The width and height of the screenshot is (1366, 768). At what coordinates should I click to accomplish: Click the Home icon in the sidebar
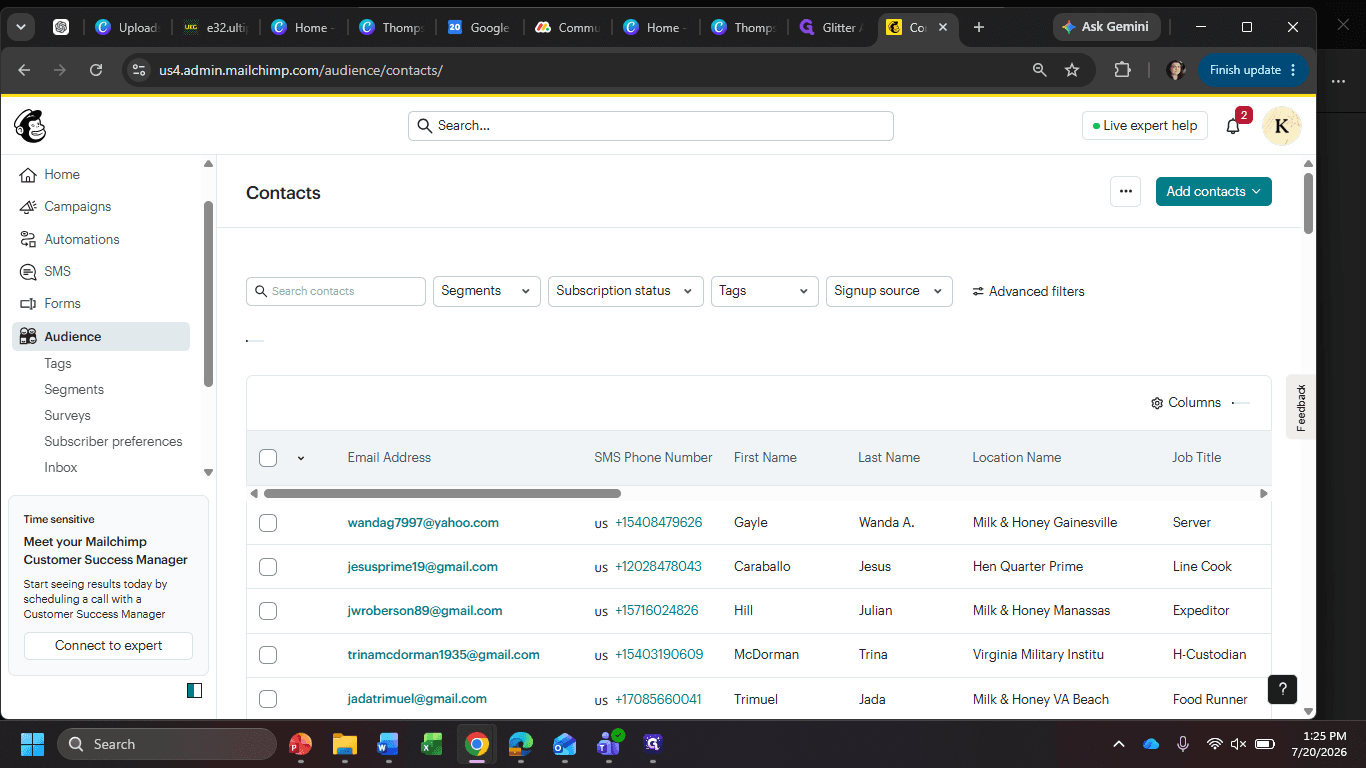pos(28,175)
